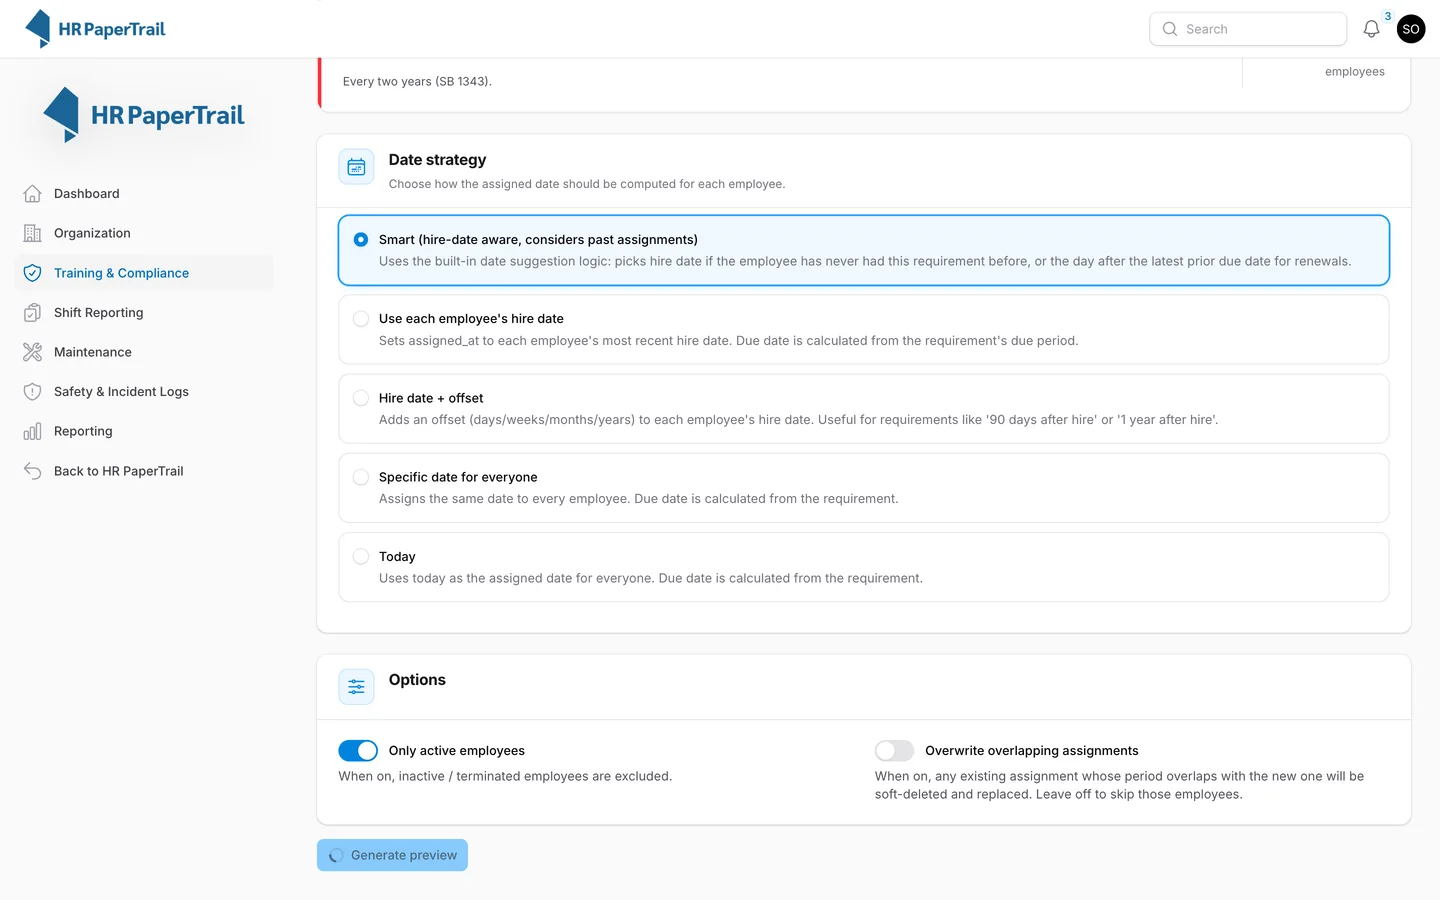Viewport: 1440px width, 900px height.
Task: Click the Date strategy calendar icon
Action: [x=356, y=168]
